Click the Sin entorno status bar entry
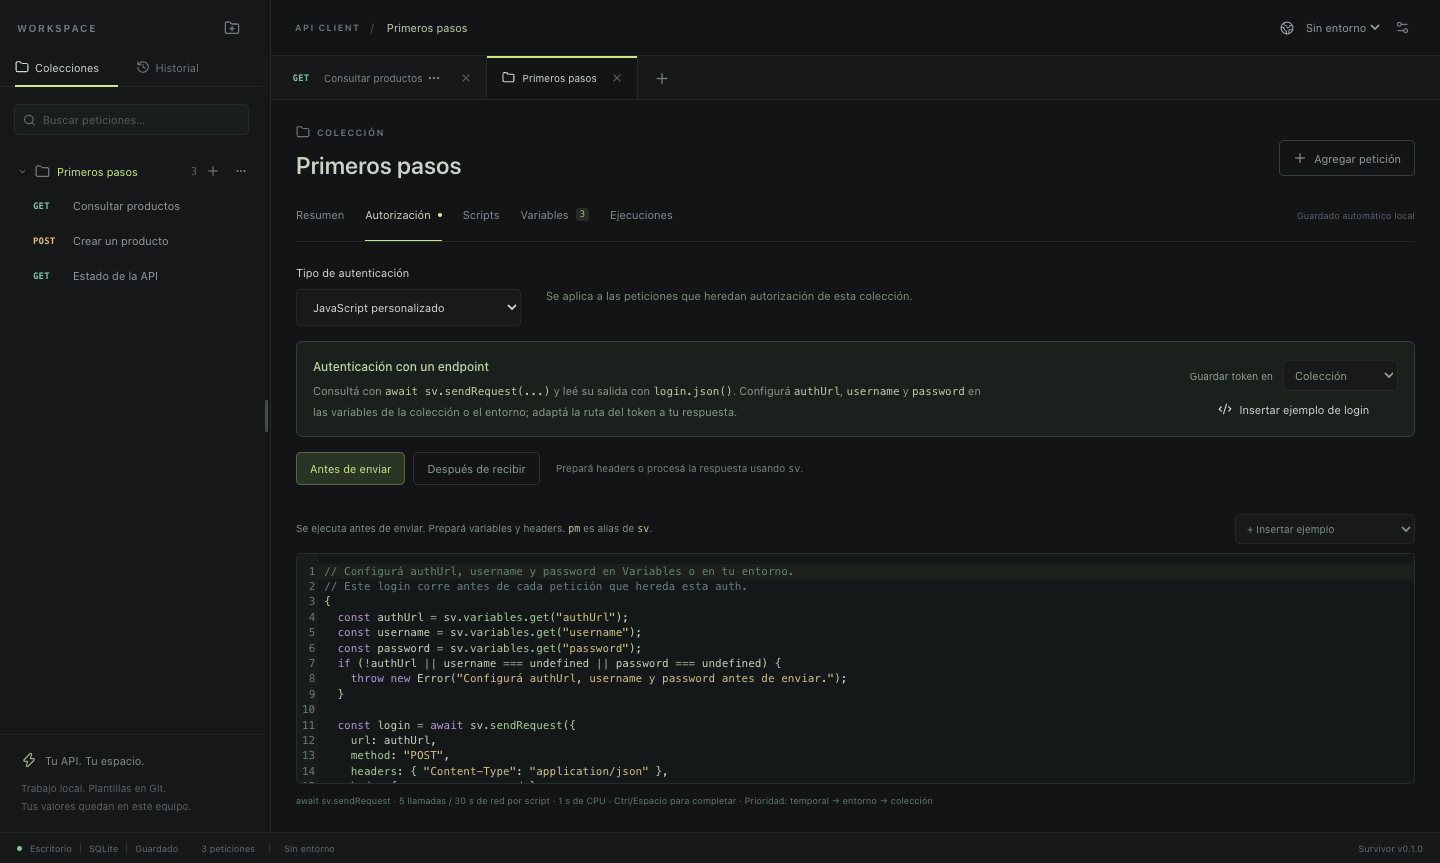The image size is (1440, 863). [309, 849]
